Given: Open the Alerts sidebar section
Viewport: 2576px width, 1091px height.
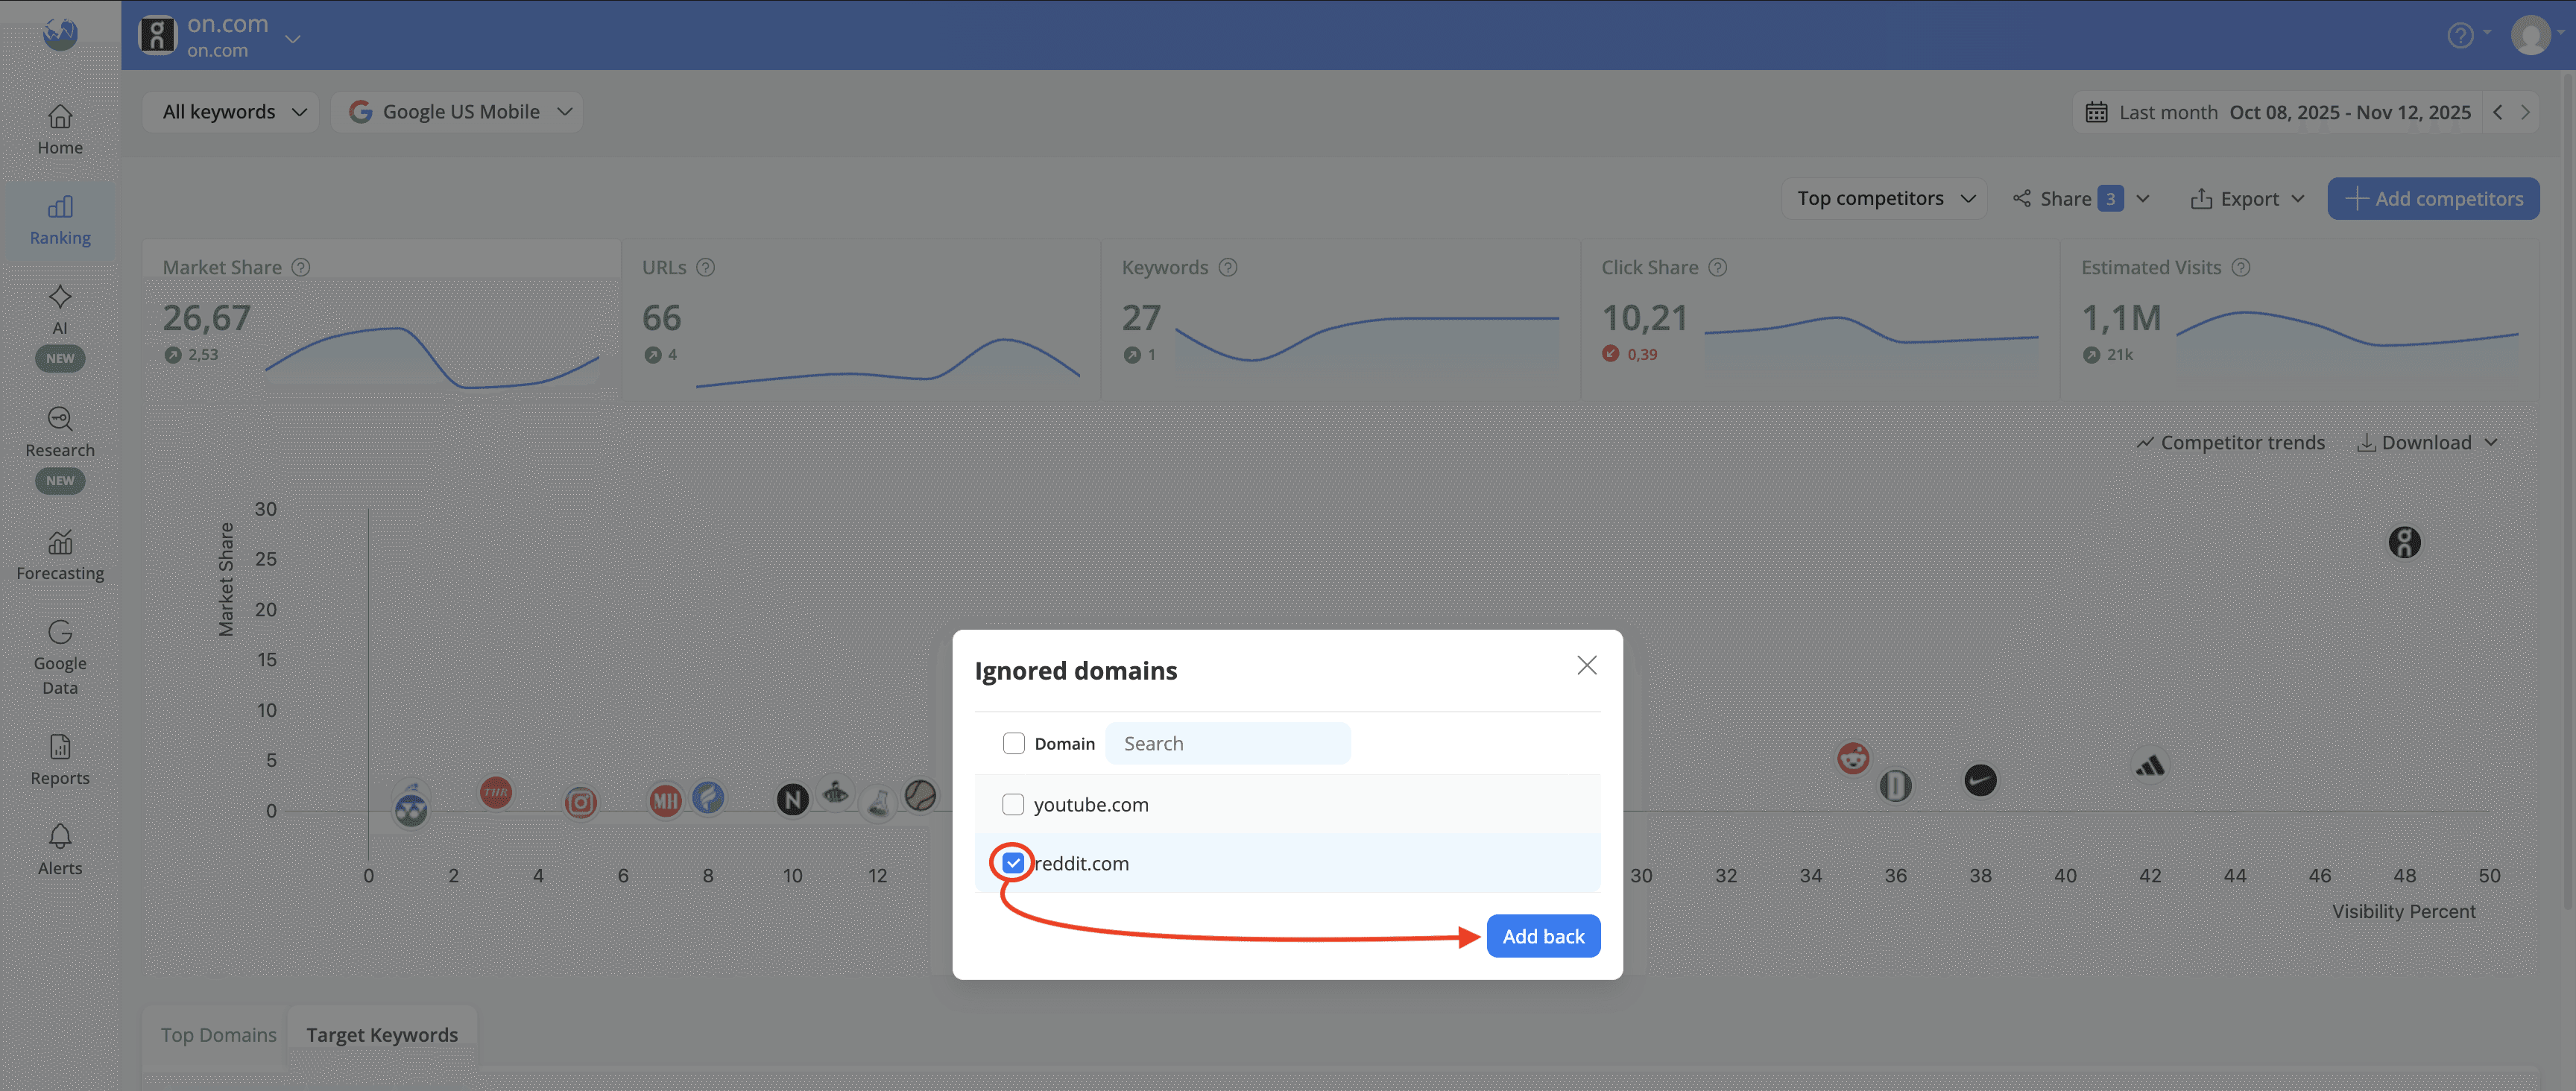Looking at the screenshot, I should point(60,851).
